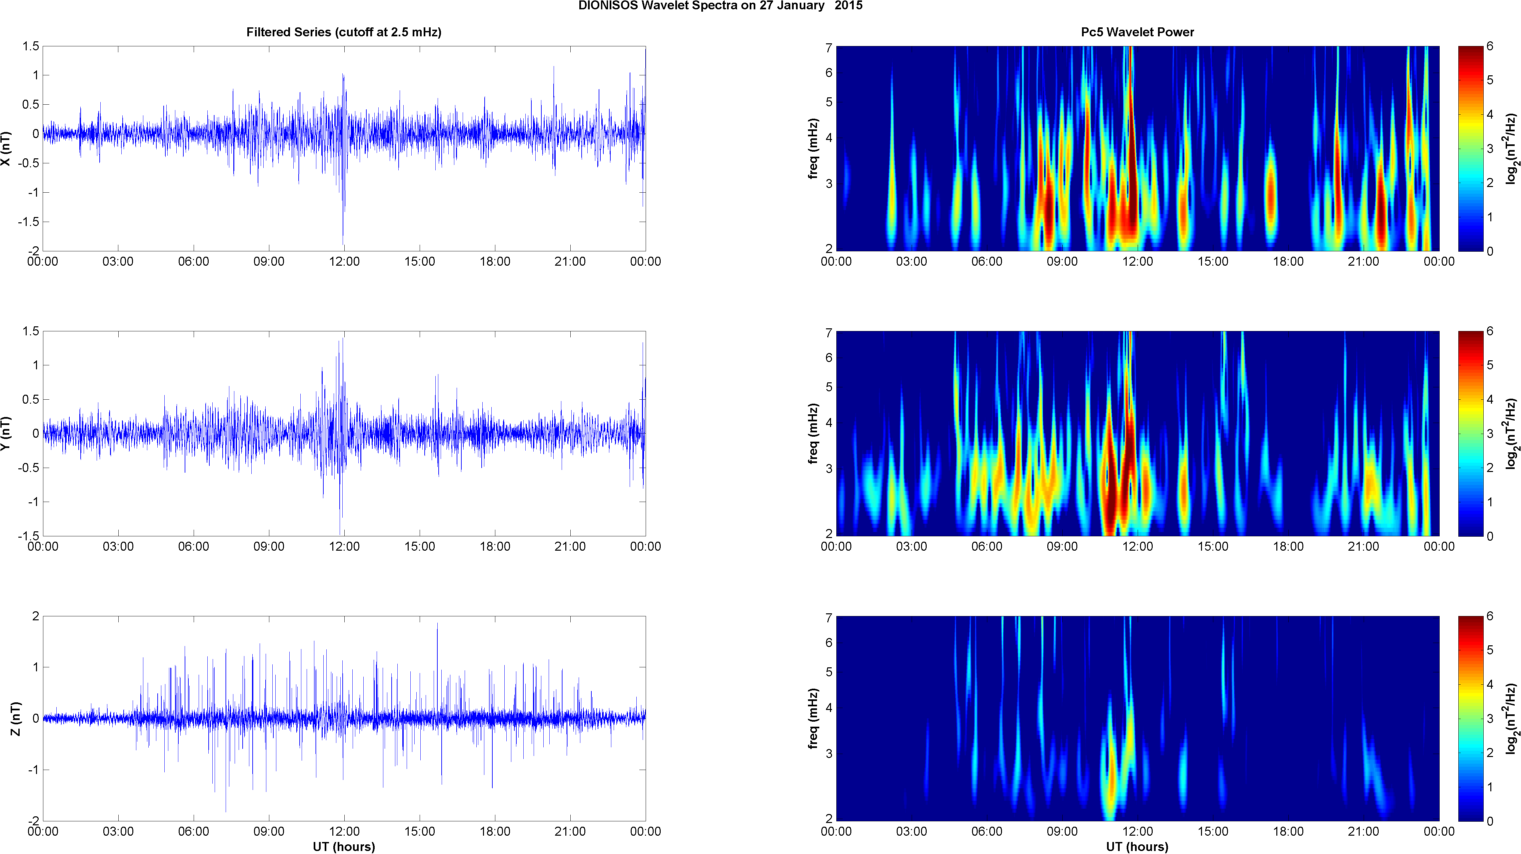Click the 09:00 tick under the top spectrogram
Image resolution: width=1521 pixels, height=854 pixels.
1062,262
